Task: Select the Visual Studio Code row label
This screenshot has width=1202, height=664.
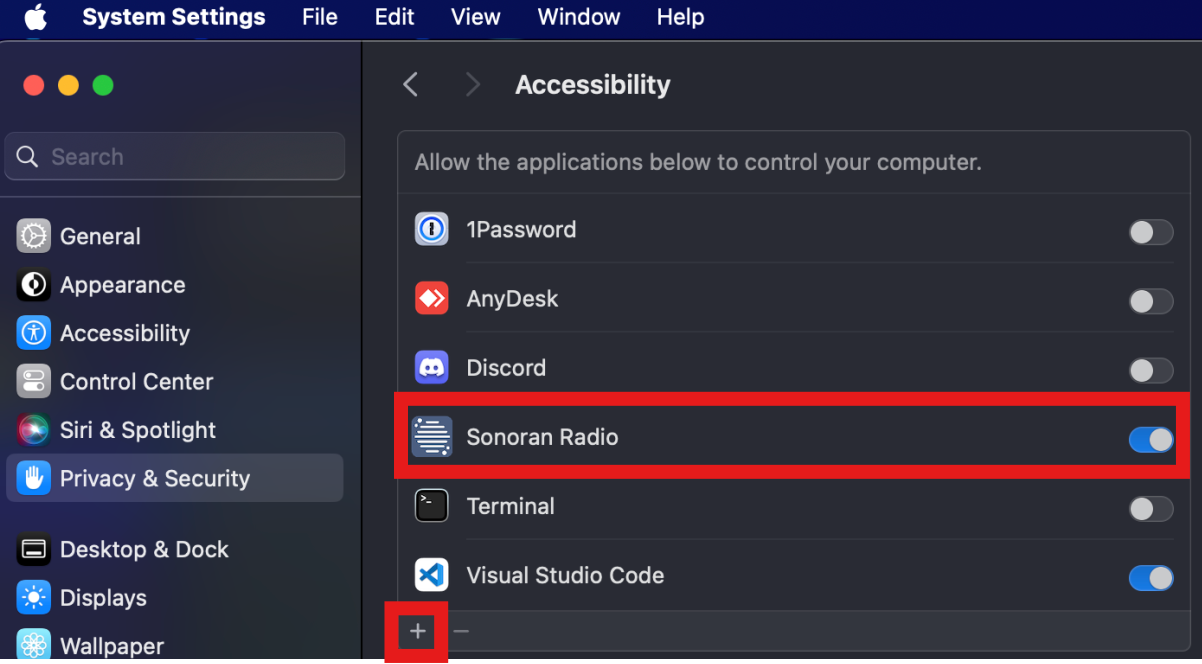Action: 565,575
